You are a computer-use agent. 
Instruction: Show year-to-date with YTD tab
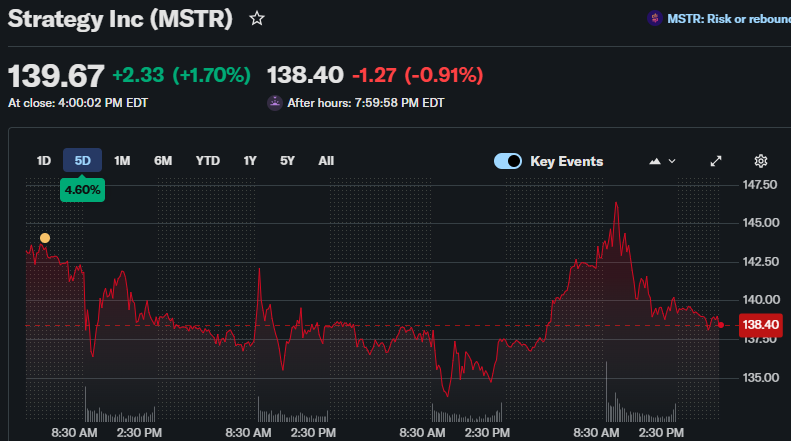click(x=208, y=161)
